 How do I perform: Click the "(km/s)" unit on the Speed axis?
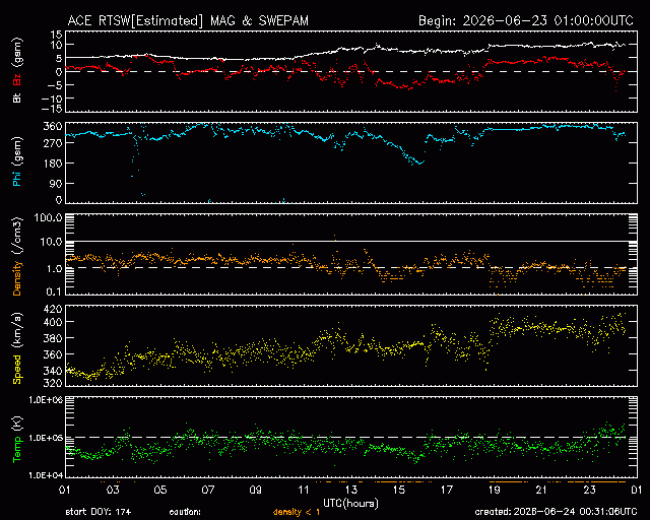[17, 331]
